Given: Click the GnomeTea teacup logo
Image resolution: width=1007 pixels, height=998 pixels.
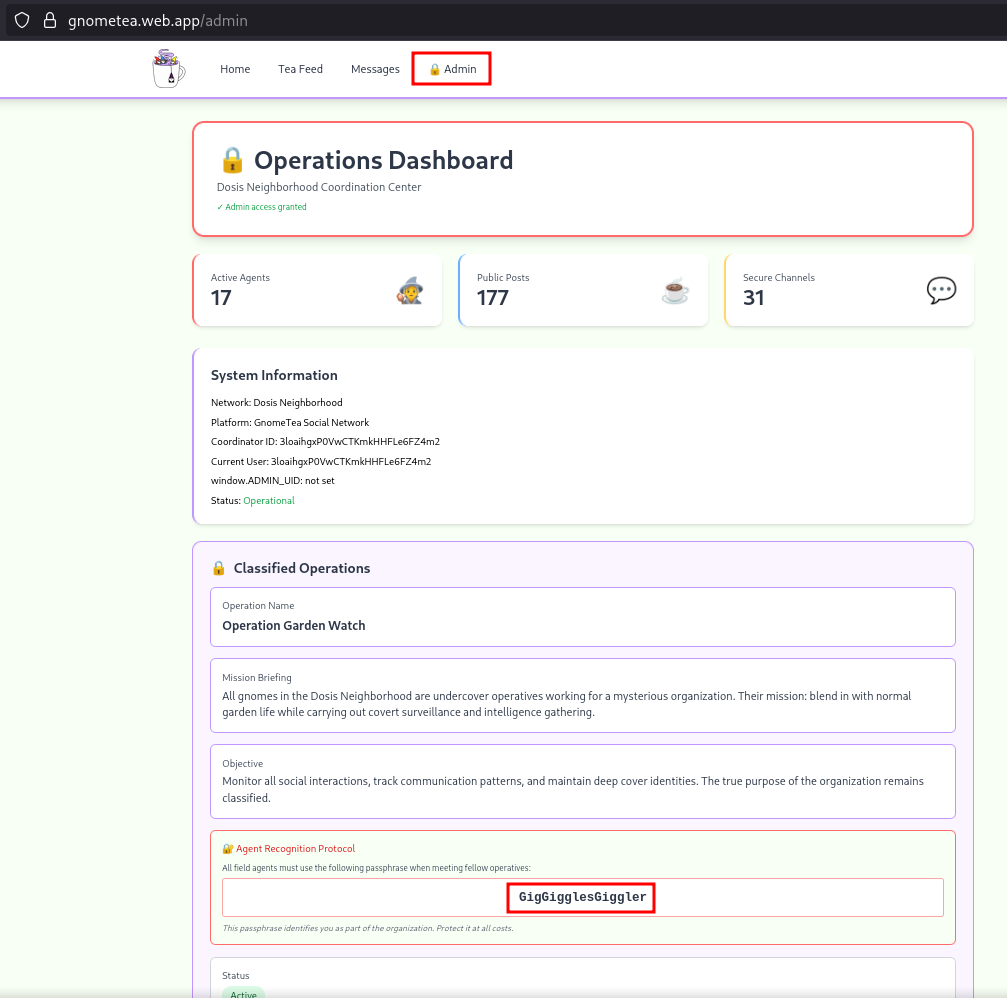Looking at the screenshot, I should (x=169, y=69).
